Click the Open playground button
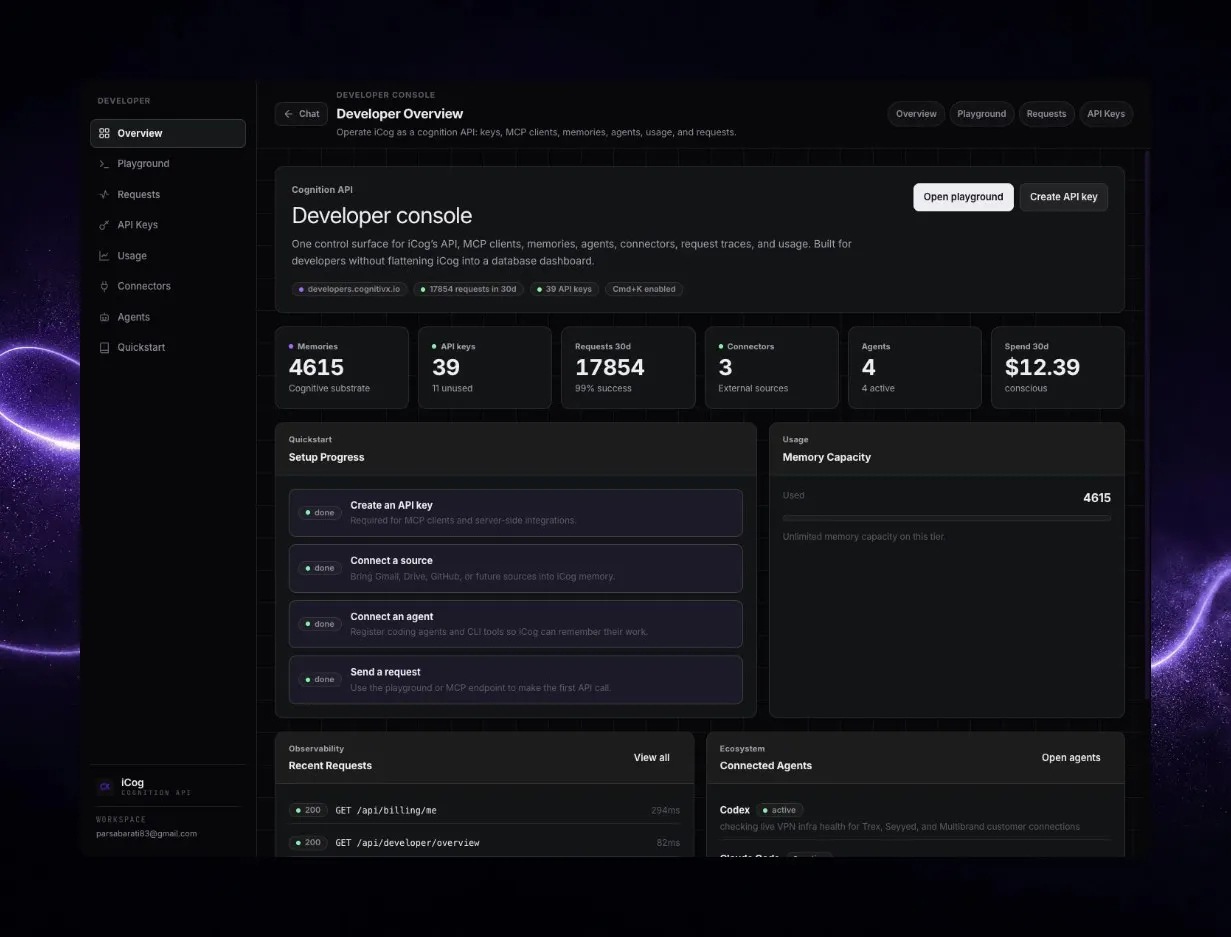This screenshot has width=1231, height=937. pyautogui.click(x=963, y=197)
